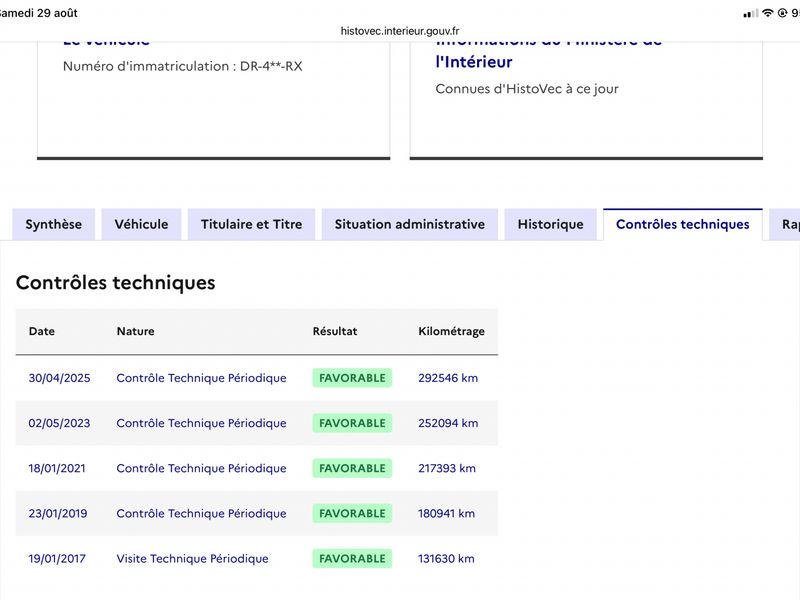Click the Nature column header
Viewport: 800px width, 600px height.
pyautogui.click(x=135, y=331)
